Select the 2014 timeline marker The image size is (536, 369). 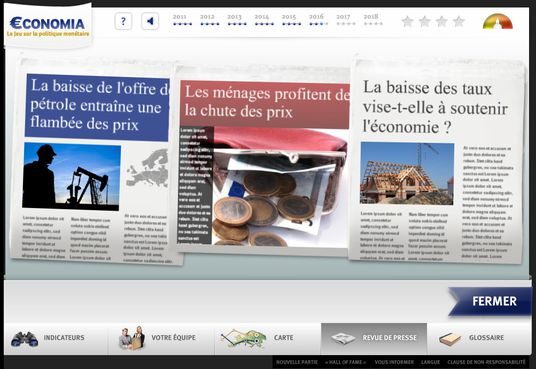264,20
